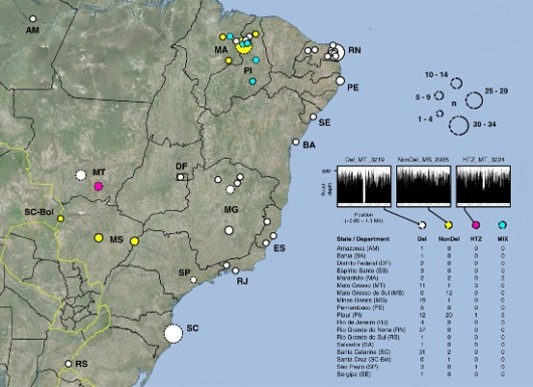Select the cyan MIX legend circle

pyautogui.click(x=502, y=225)
